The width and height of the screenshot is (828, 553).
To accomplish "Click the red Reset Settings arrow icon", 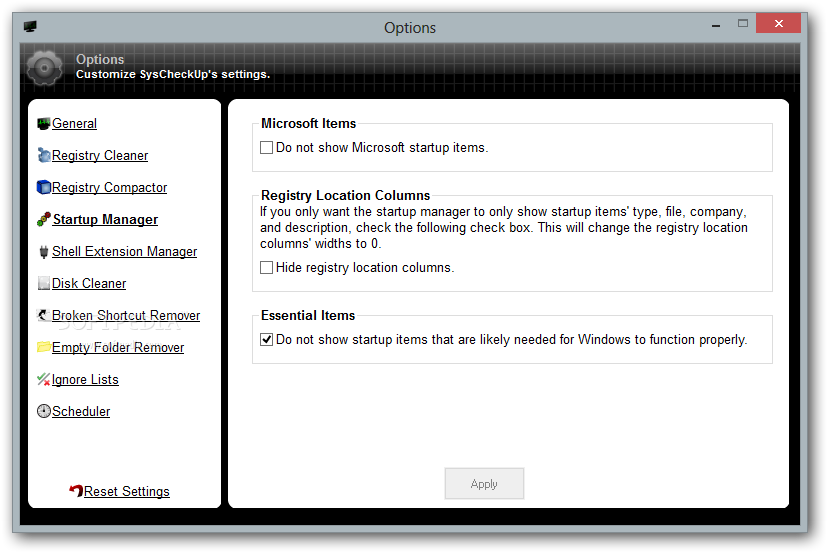I will [76, 491].
